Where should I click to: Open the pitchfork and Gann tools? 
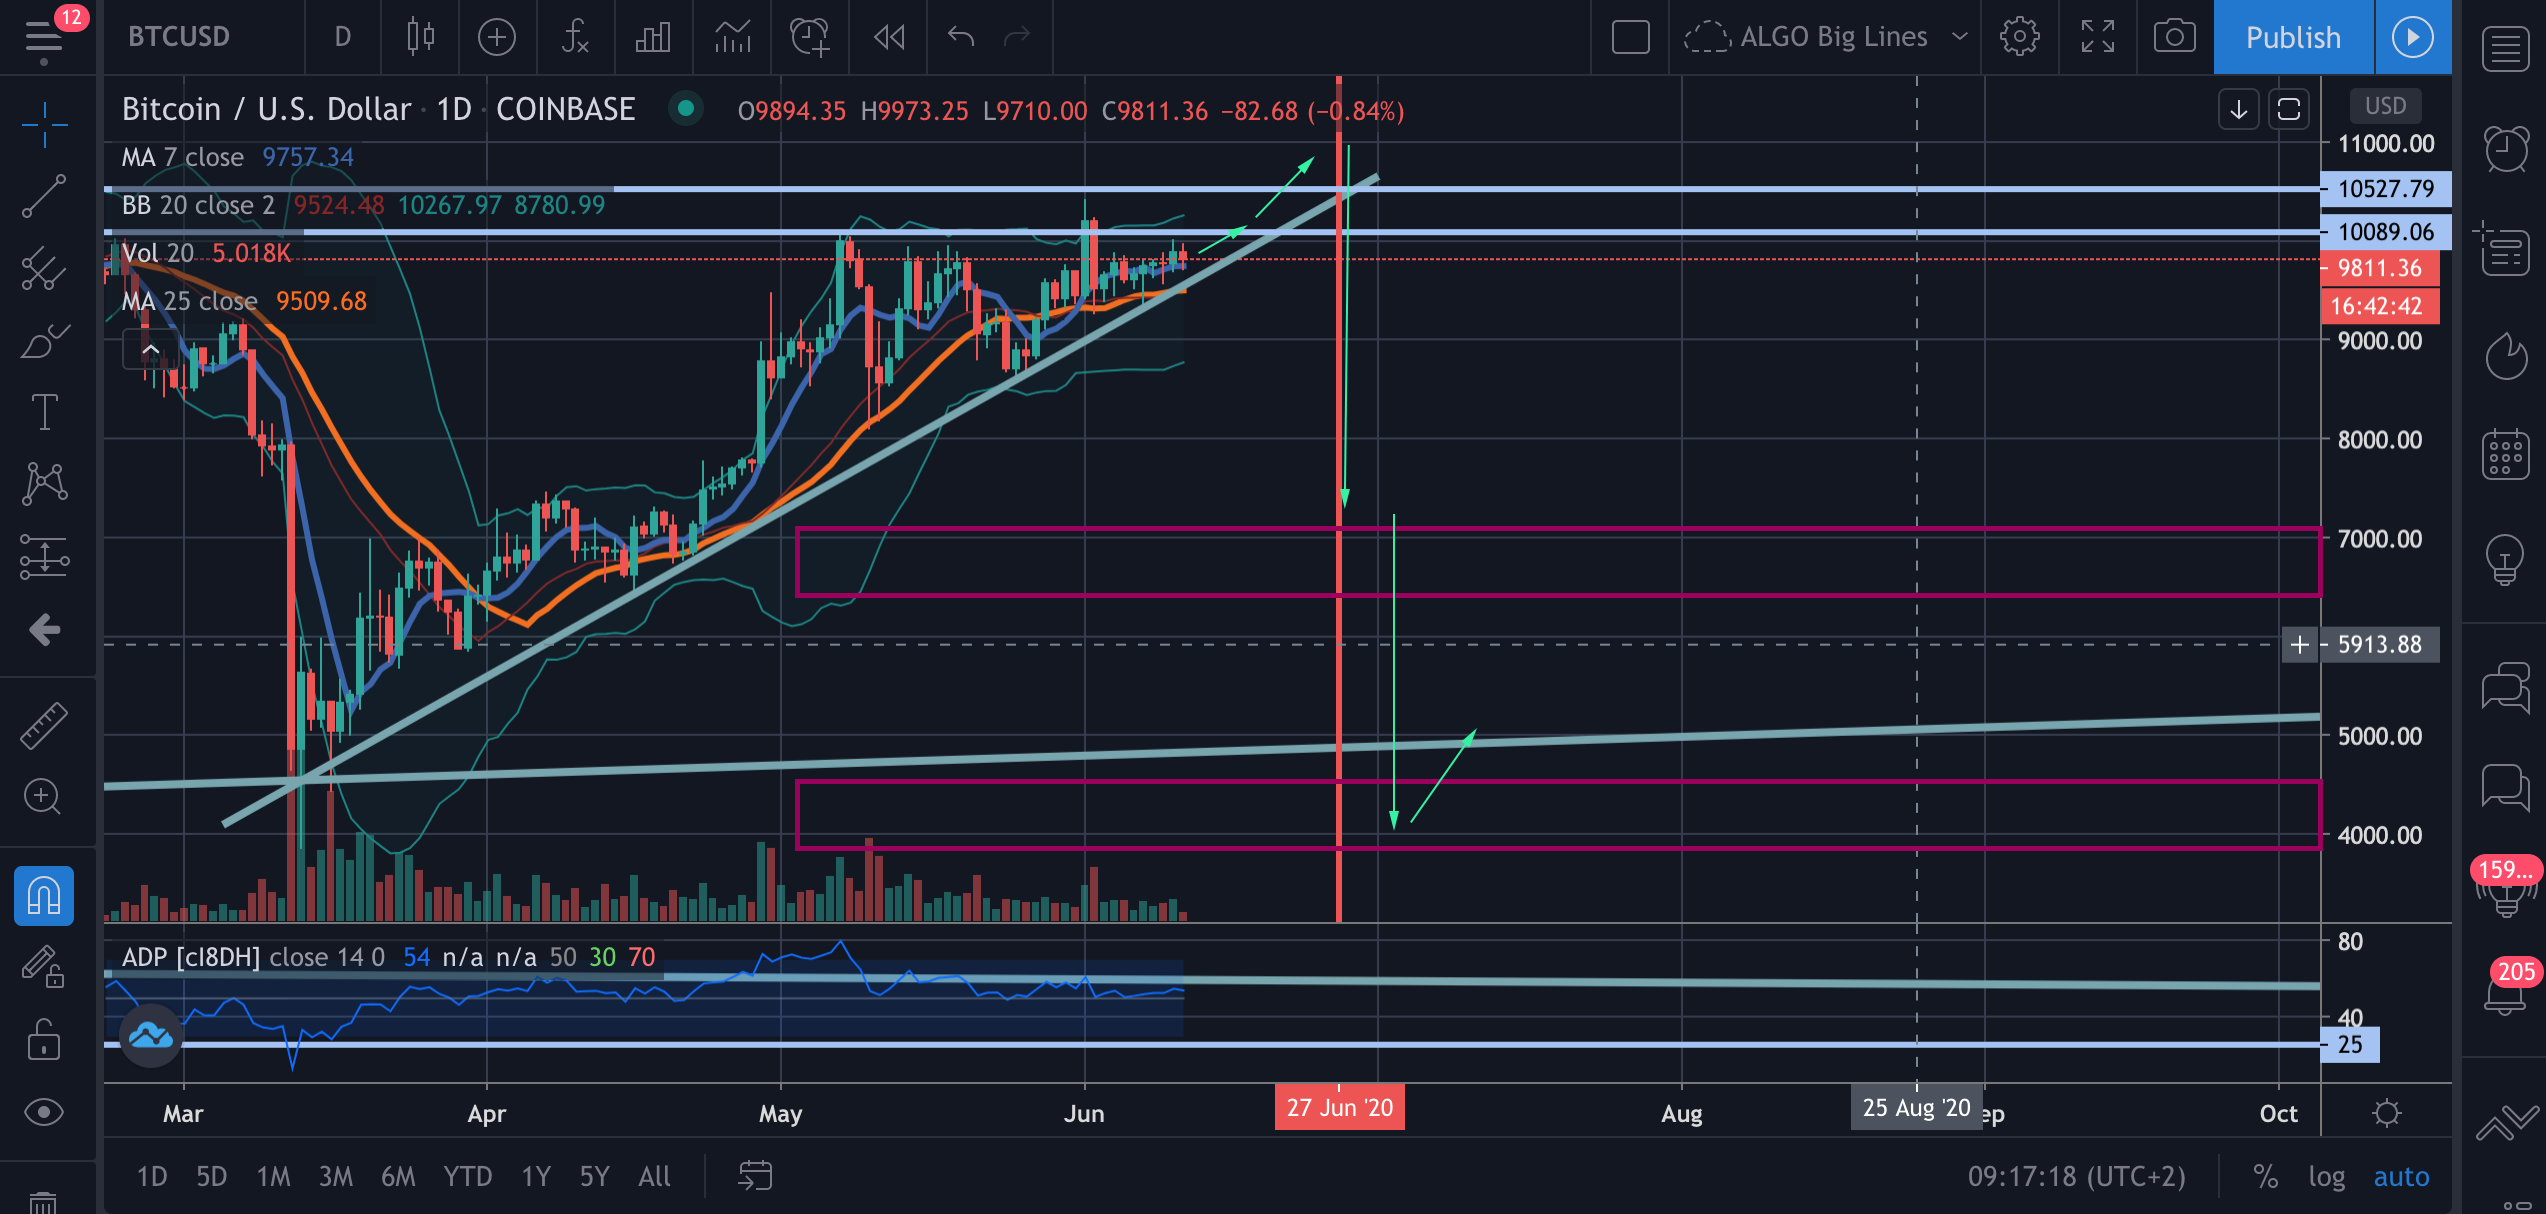pos(44,268)
